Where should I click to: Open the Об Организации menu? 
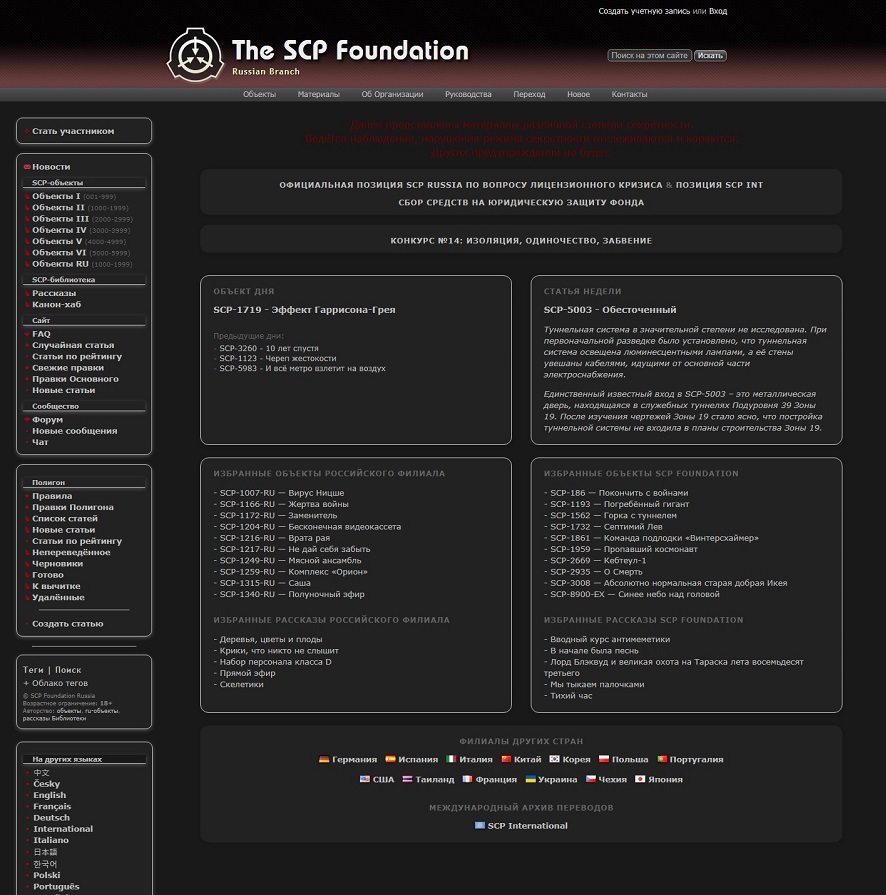[x=393, y=94]
